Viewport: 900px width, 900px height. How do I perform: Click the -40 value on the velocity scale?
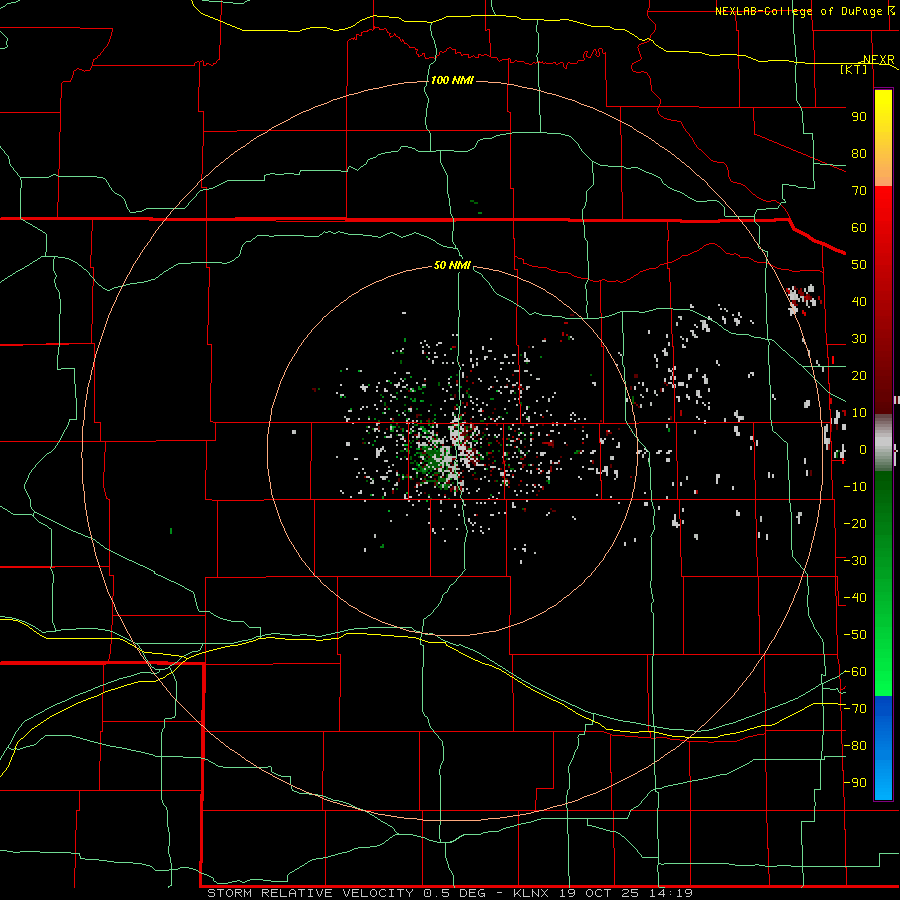coord(855,598)
